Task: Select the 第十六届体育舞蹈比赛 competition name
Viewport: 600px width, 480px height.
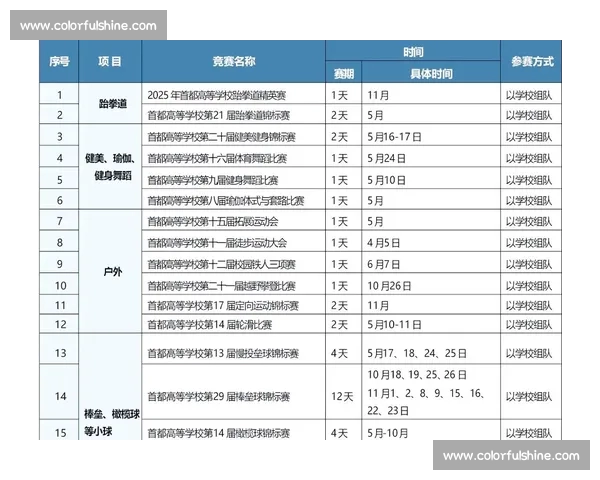Action: (217, 158)
